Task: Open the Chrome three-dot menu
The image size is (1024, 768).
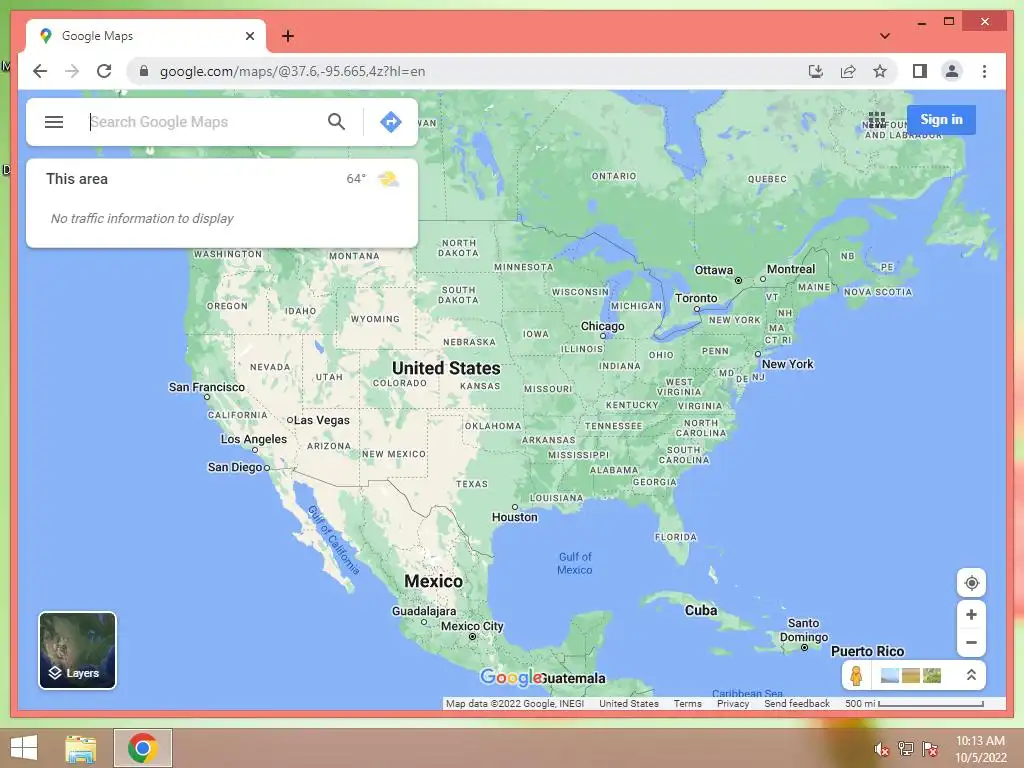Action: (x=984, y=71)
